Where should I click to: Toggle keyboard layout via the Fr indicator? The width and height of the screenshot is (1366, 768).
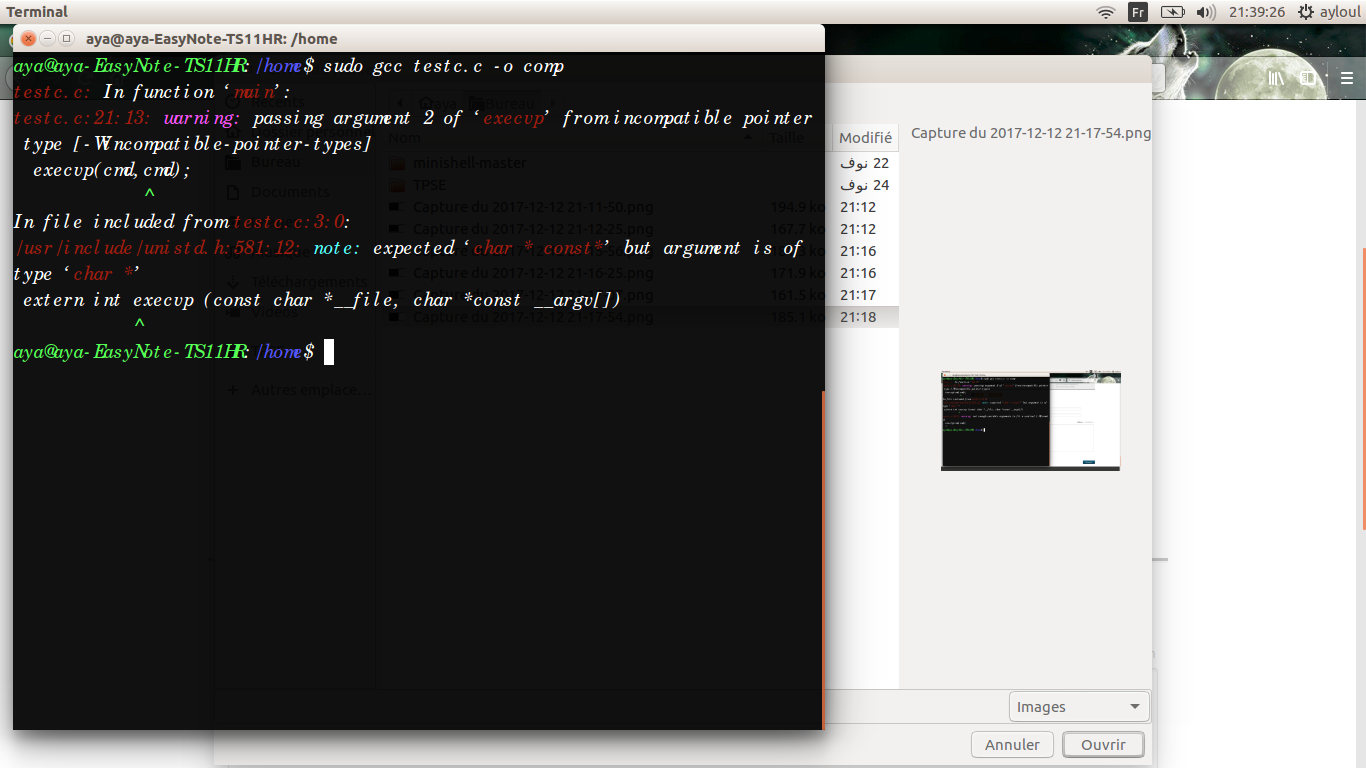coord(1137,12)
